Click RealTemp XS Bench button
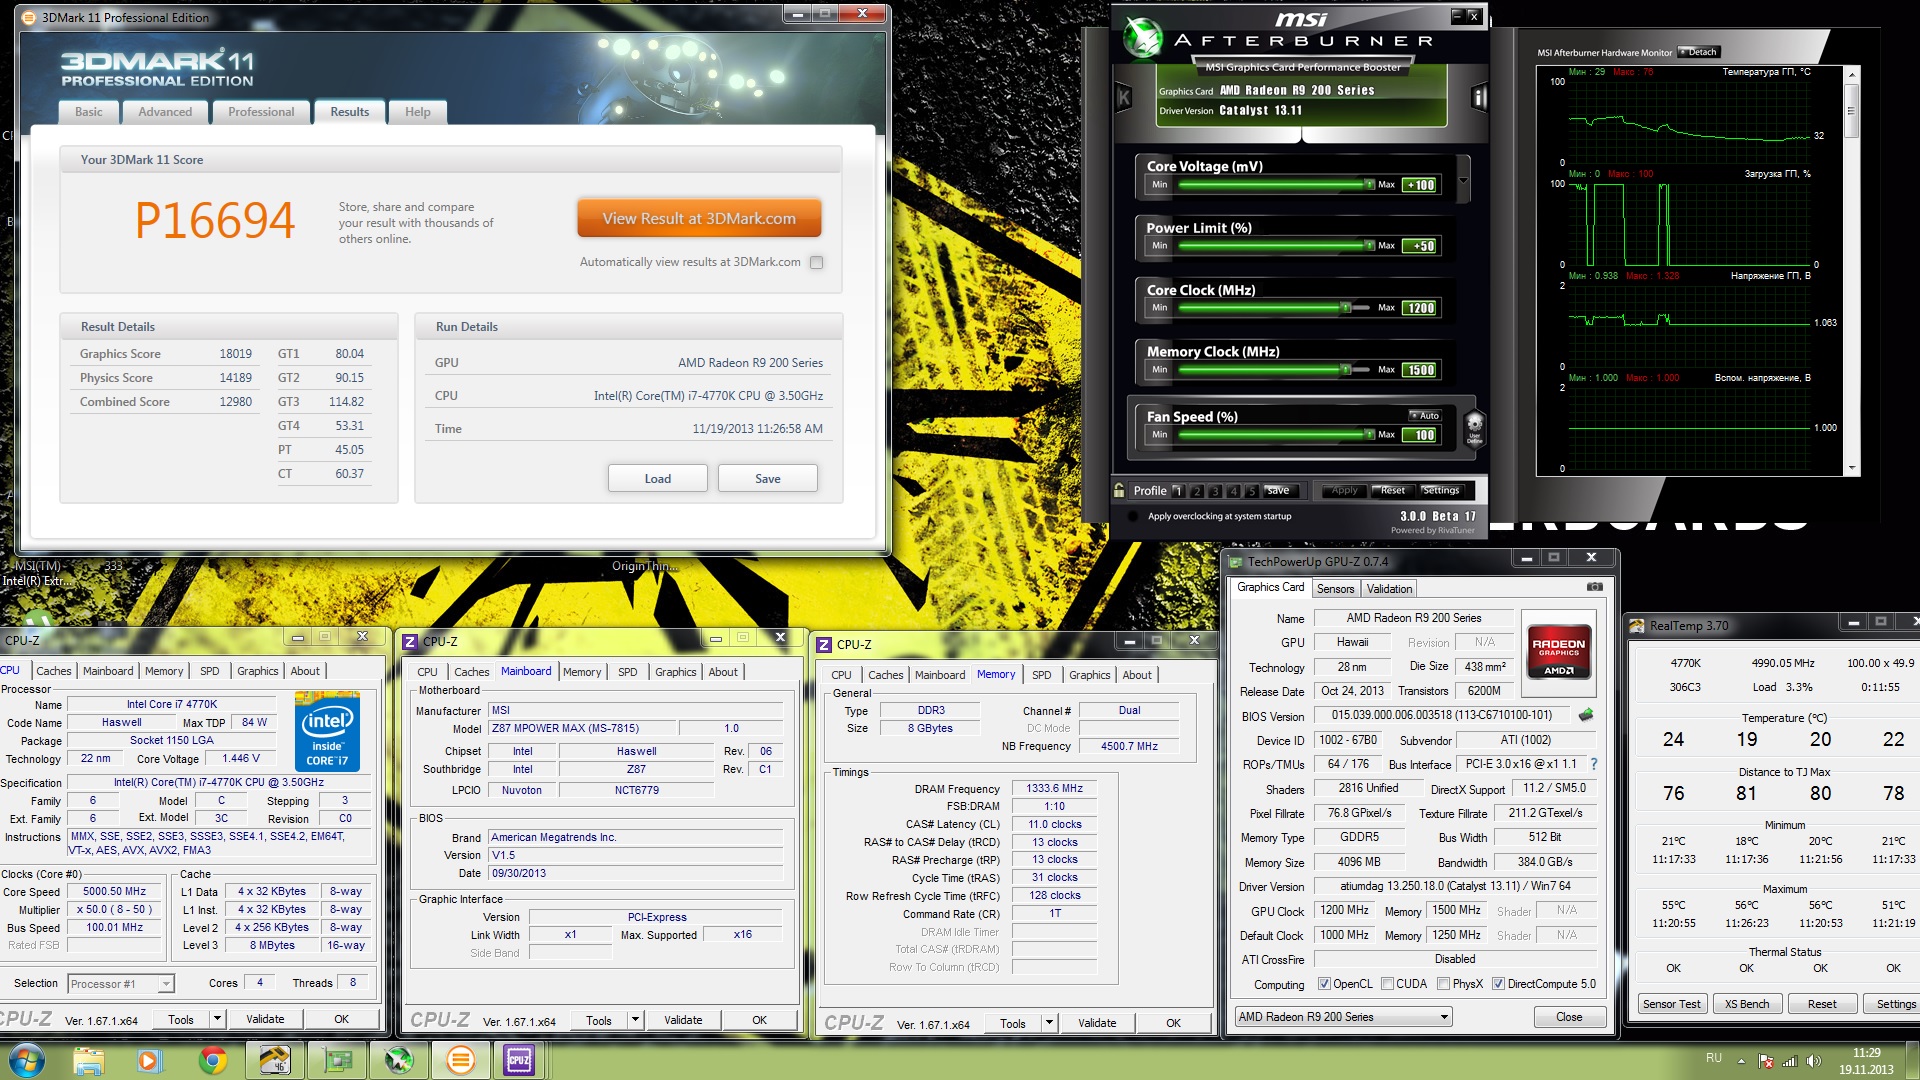The width and height of the screenshot is (1920, 1080). [1747, 1004]
